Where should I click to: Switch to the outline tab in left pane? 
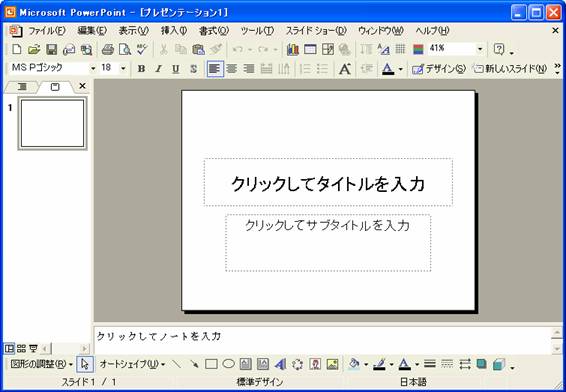pos(22,87)
